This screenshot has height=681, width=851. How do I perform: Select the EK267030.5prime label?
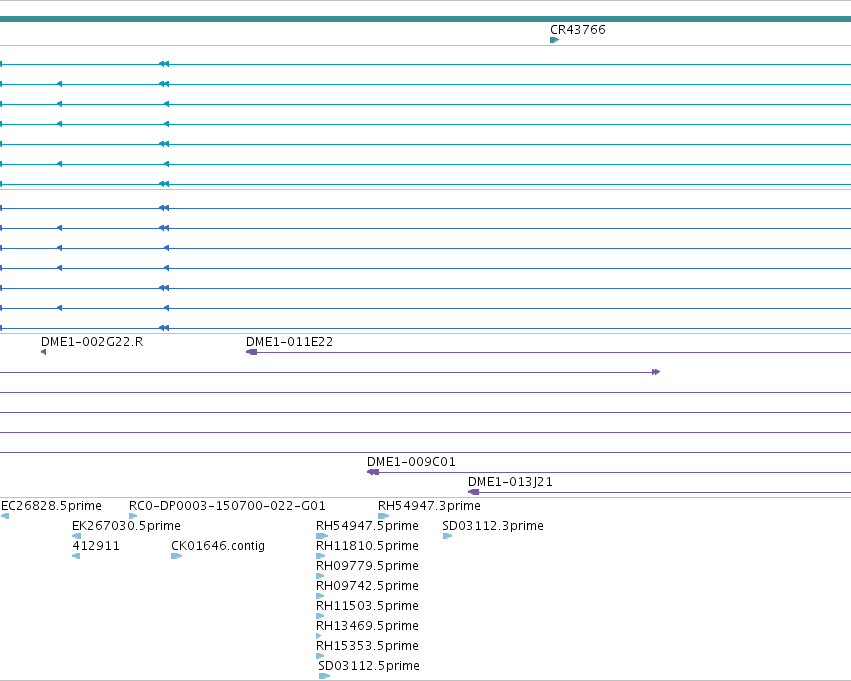tap(126, 526)
